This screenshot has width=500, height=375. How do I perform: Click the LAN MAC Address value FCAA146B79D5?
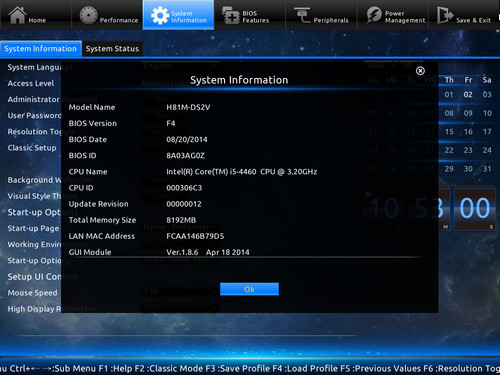tap(195, 236)
